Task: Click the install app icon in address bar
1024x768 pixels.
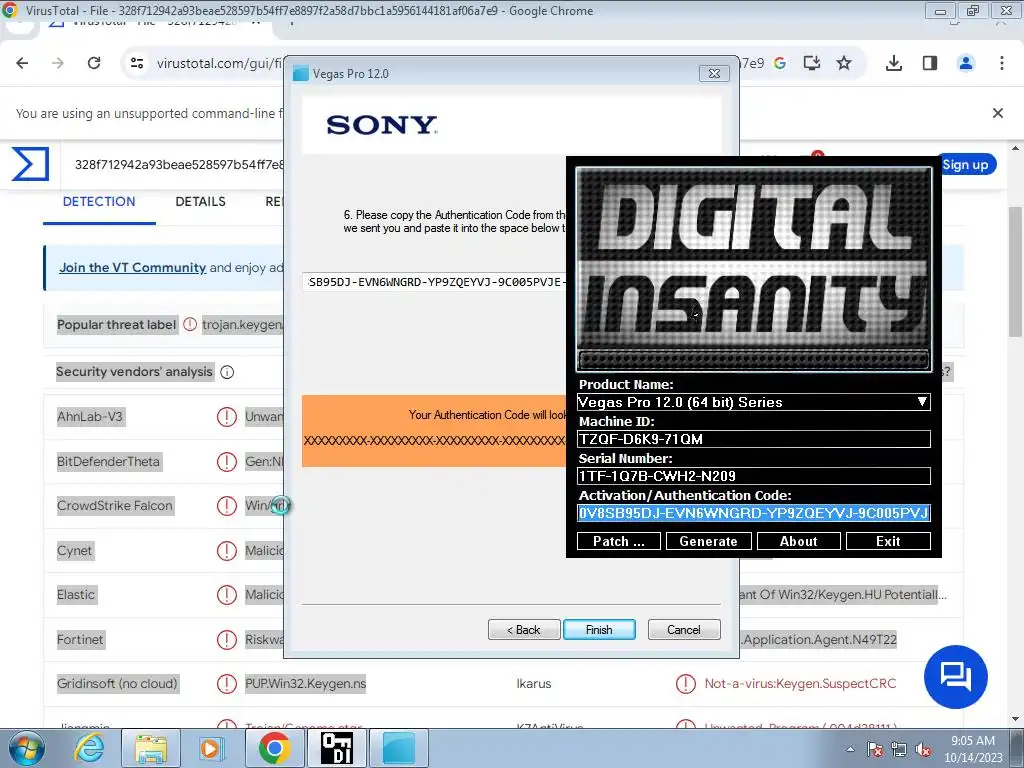Action: (811, 63)
